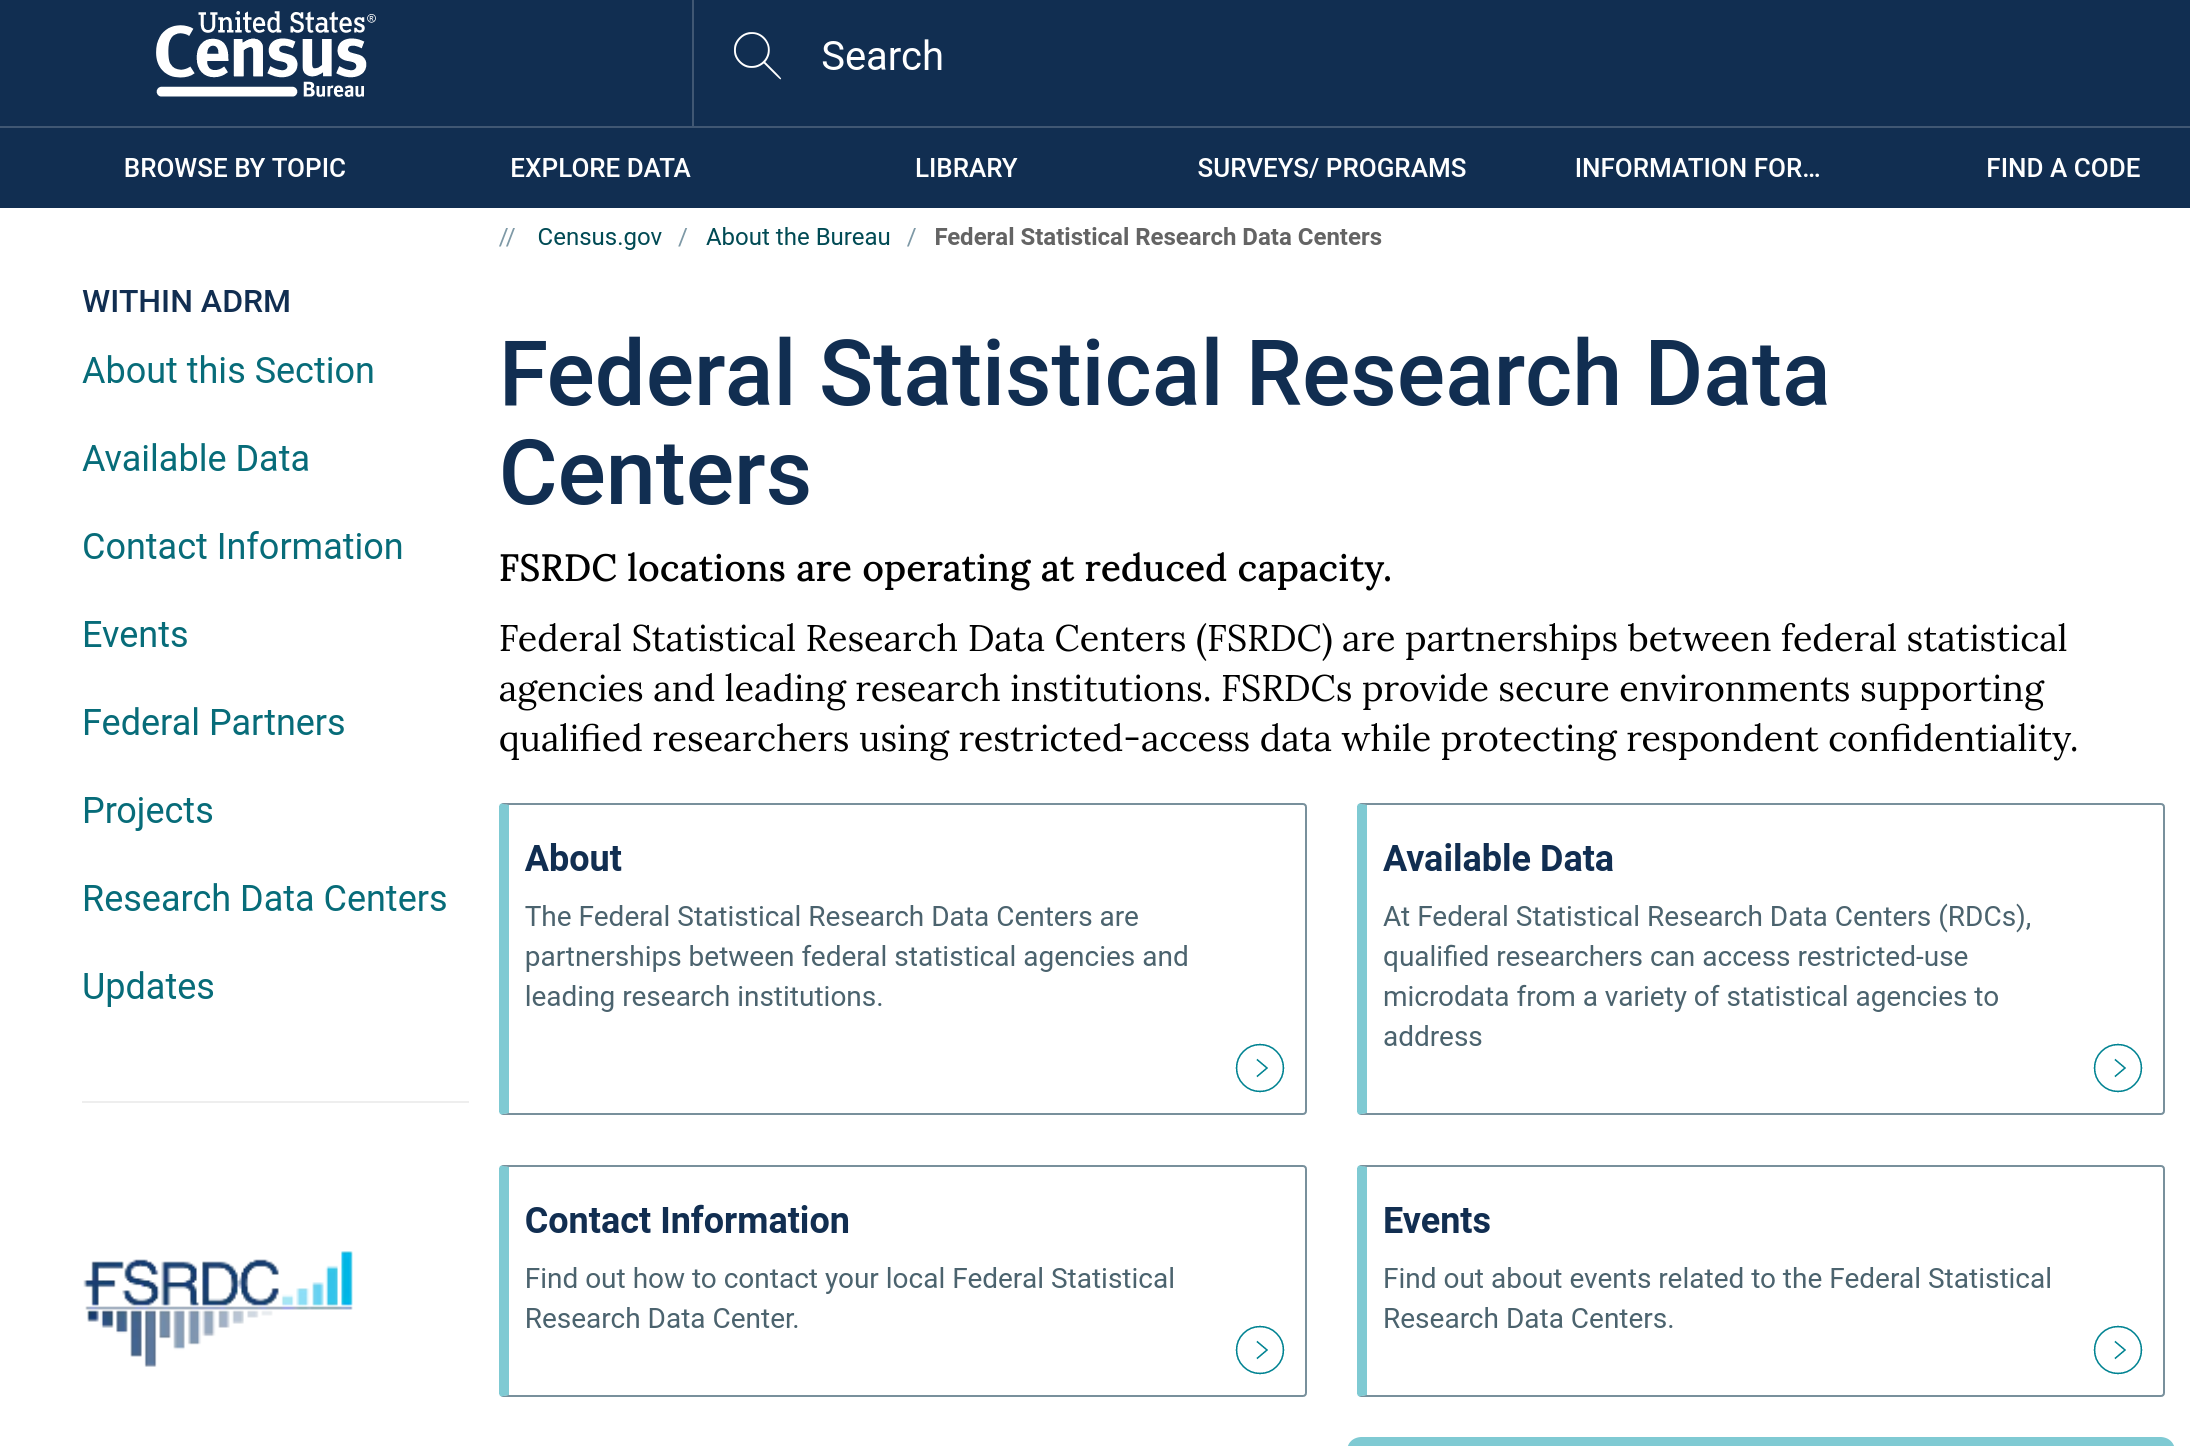
Task: Click the arrow icon in Available Data card
Action: pos(2117,1068)
